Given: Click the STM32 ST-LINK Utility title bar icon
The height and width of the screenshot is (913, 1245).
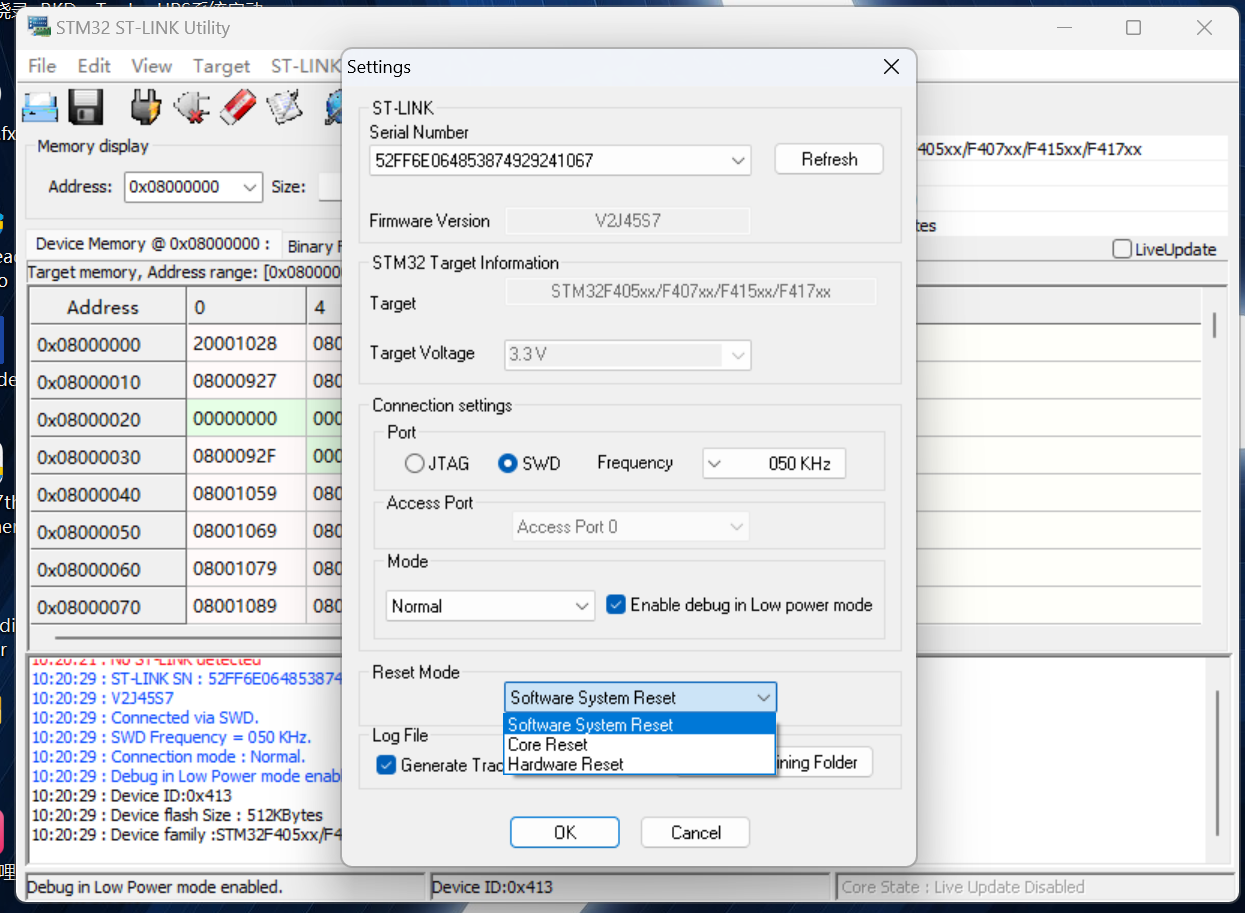Looking at the screenshot, I should click(x=40, y=27).
